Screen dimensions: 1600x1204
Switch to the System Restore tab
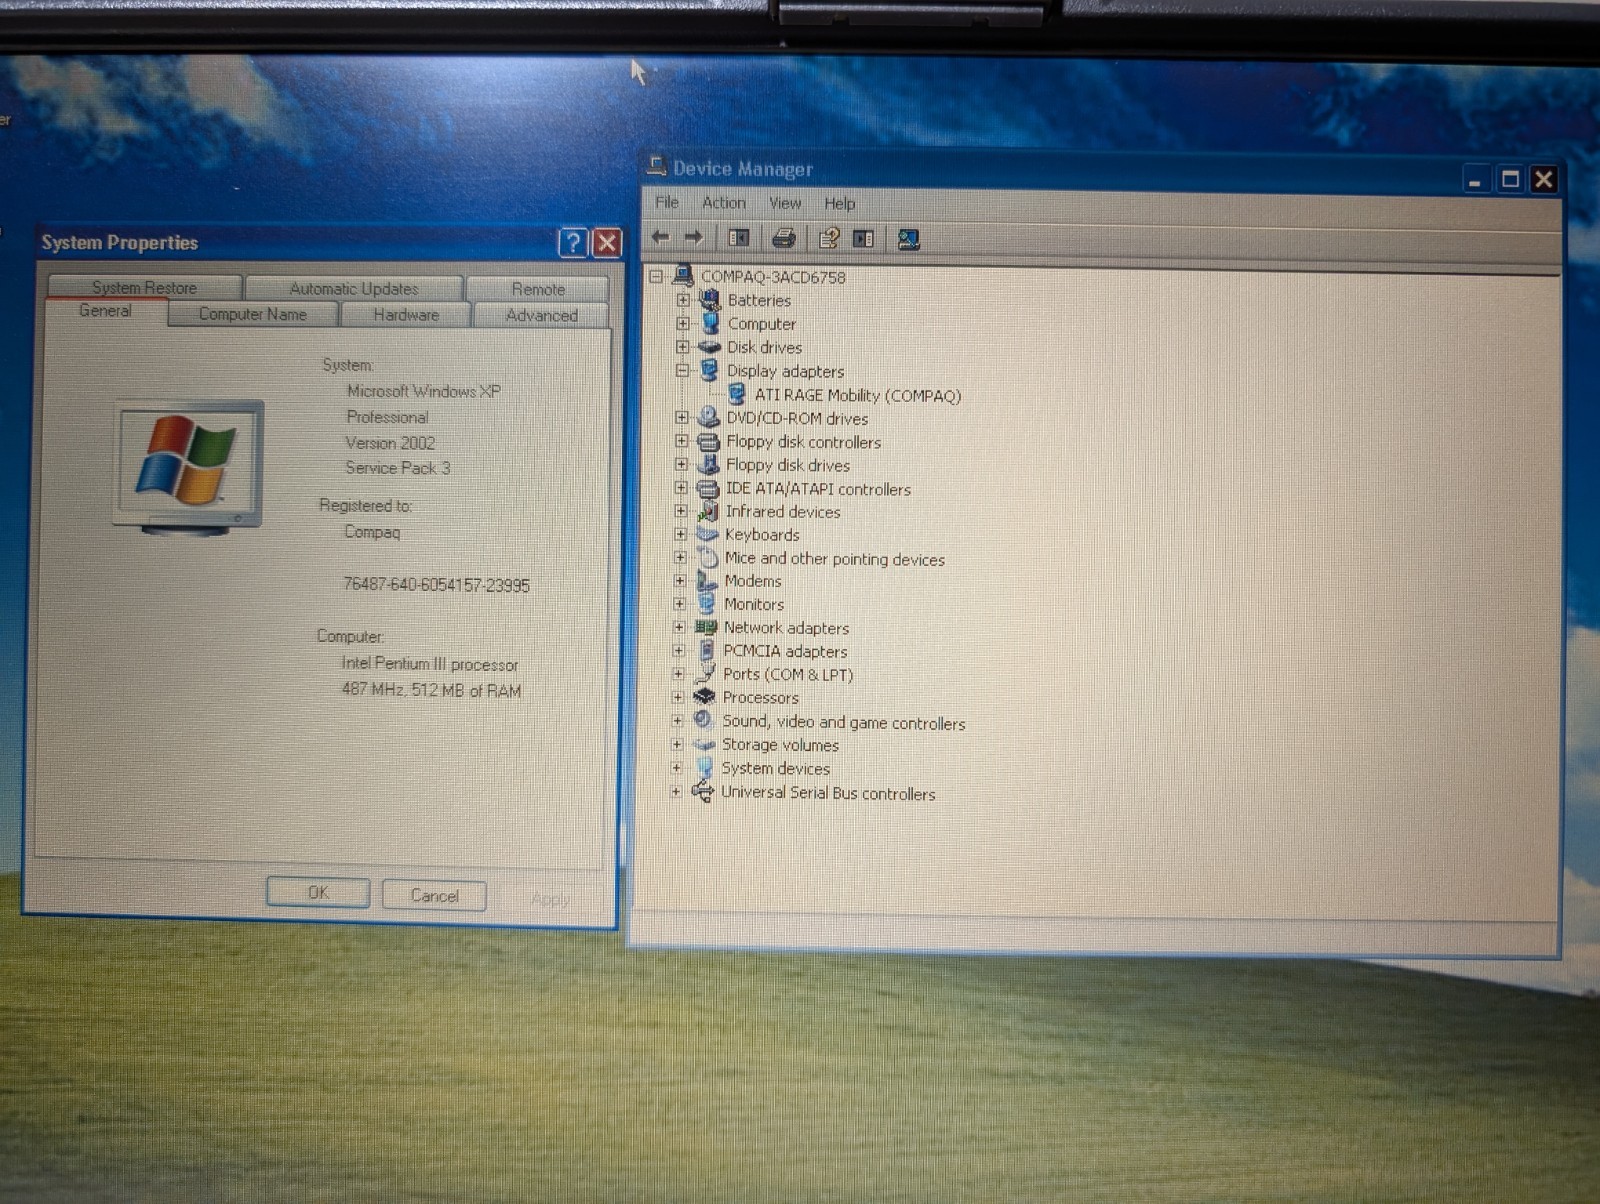(145, 287)
